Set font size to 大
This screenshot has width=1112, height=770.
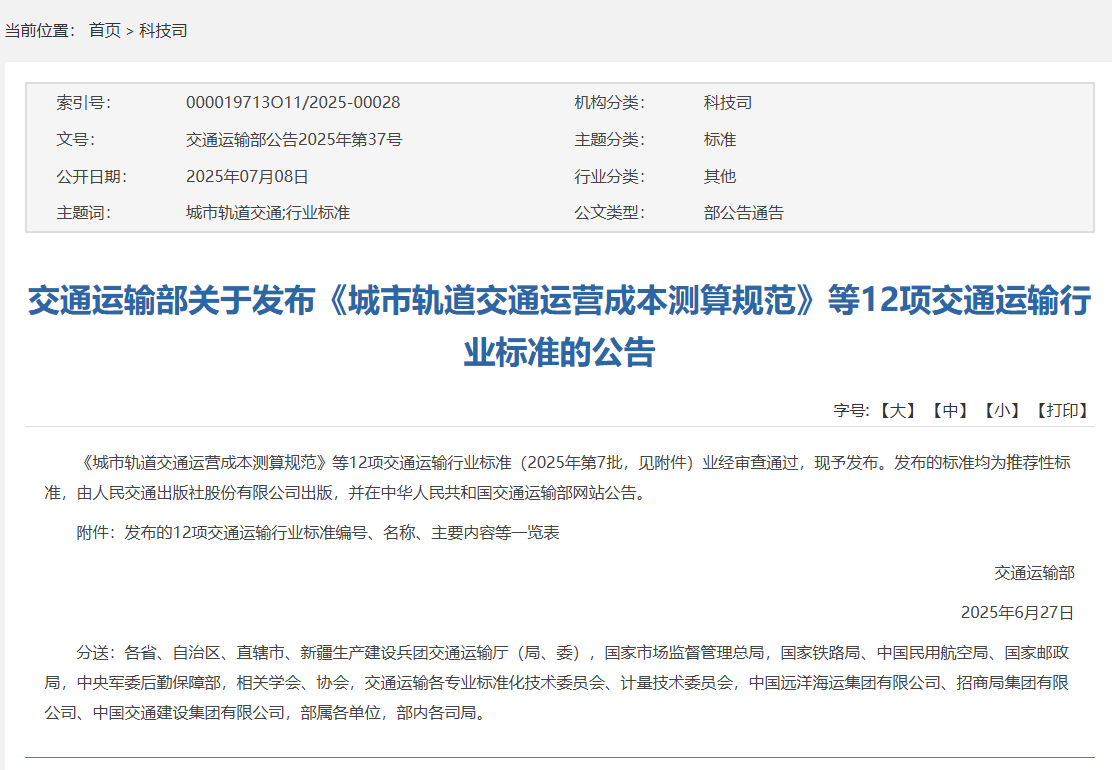pyautogui.click(x=897, y=411)
